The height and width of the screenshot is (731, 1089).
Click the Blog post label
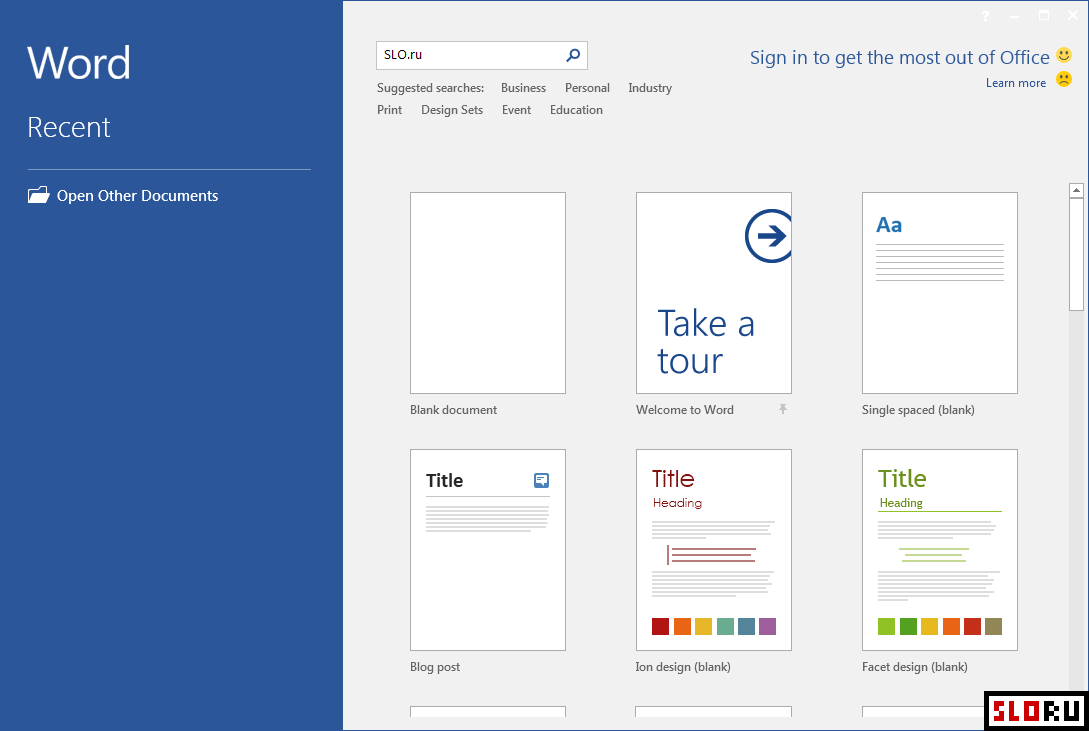click(x=435, y=667)
